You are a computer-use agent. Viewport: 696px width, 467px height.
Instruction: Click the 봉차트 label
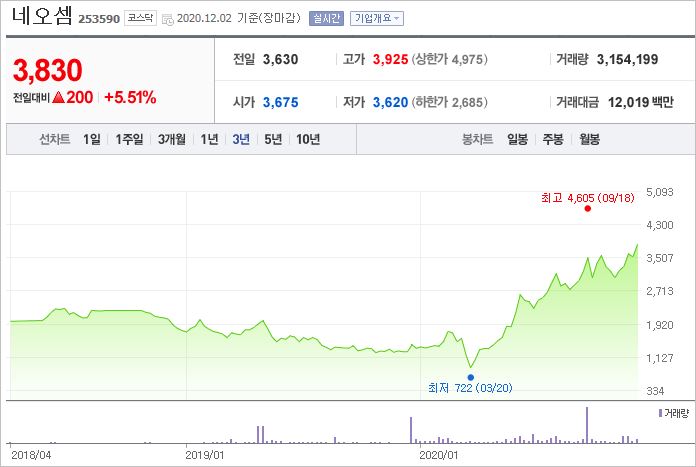(x=478, y=139)
